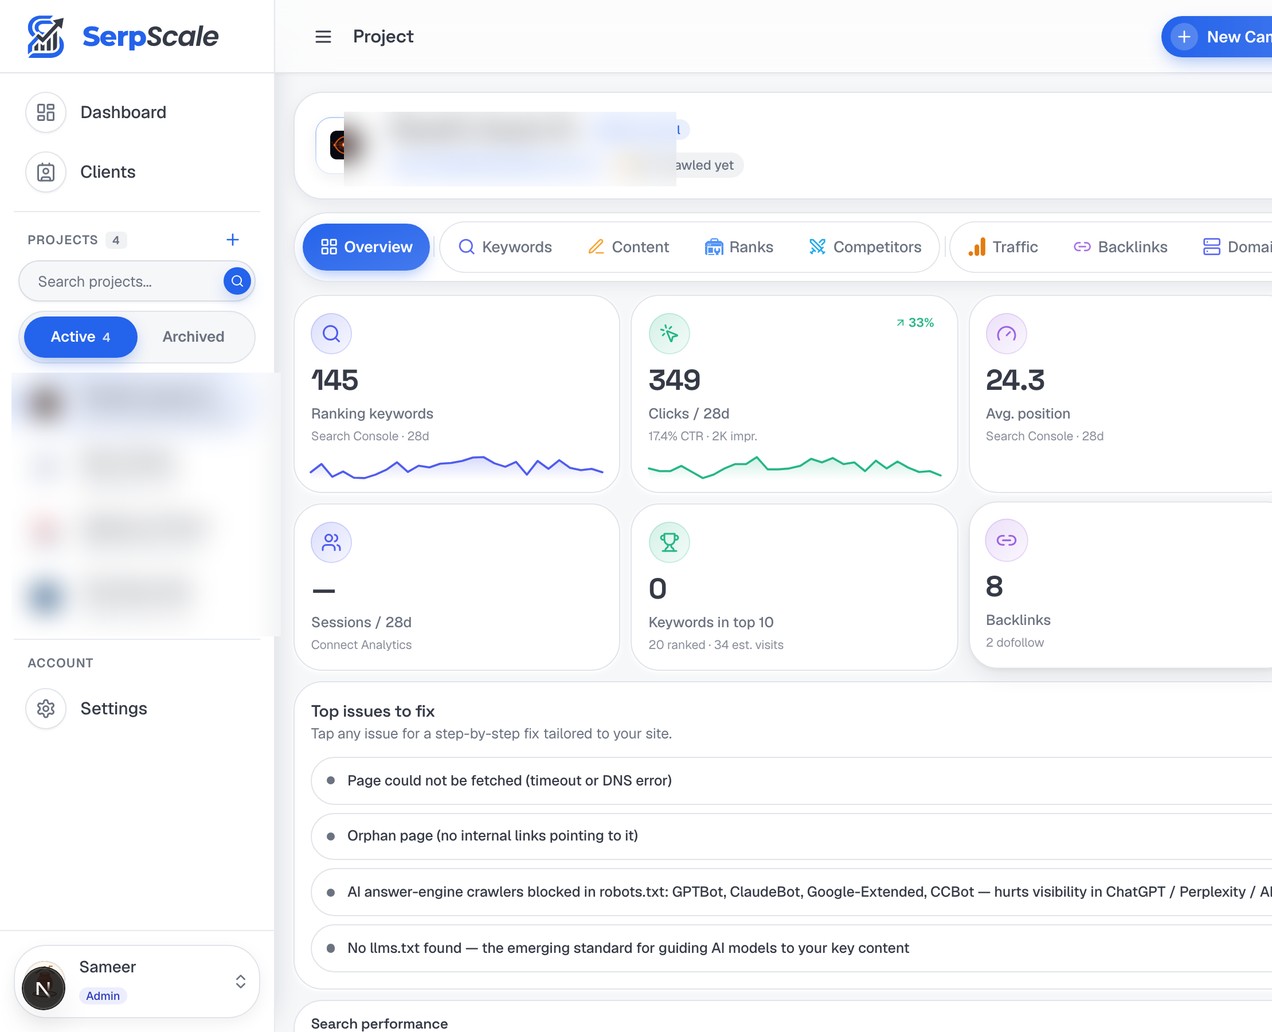1272x1032 pixels.
Task: Click the Ranking keywords sparkline chart
Action: (457, 467)
